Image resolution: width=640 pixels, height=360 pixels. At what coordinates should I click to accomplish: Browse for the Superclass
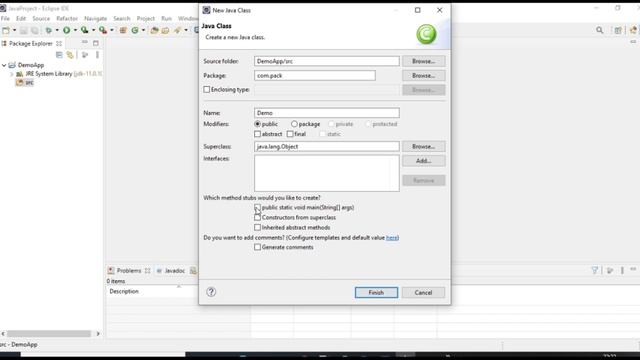[x=423, y=147]
